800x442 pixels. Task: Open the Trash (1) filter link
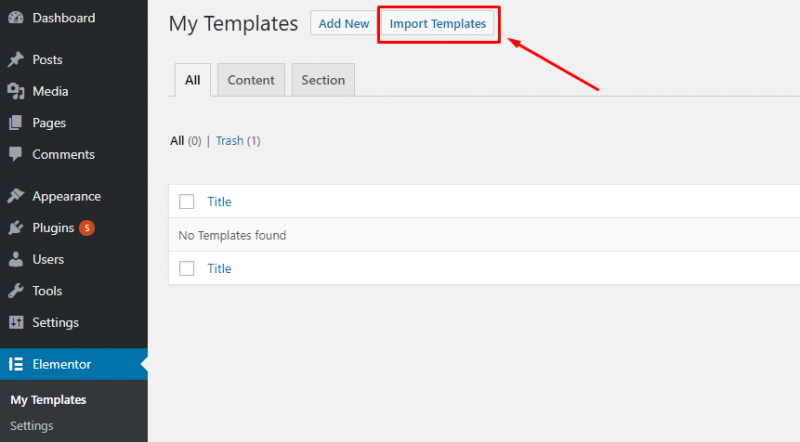(x=238, y=141)
